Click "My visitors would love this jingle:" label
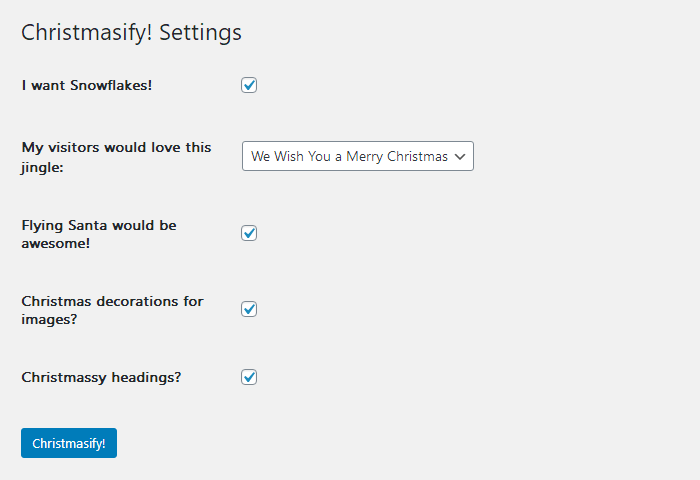Viewport: 700px width, 480px height. click(116, 156)
